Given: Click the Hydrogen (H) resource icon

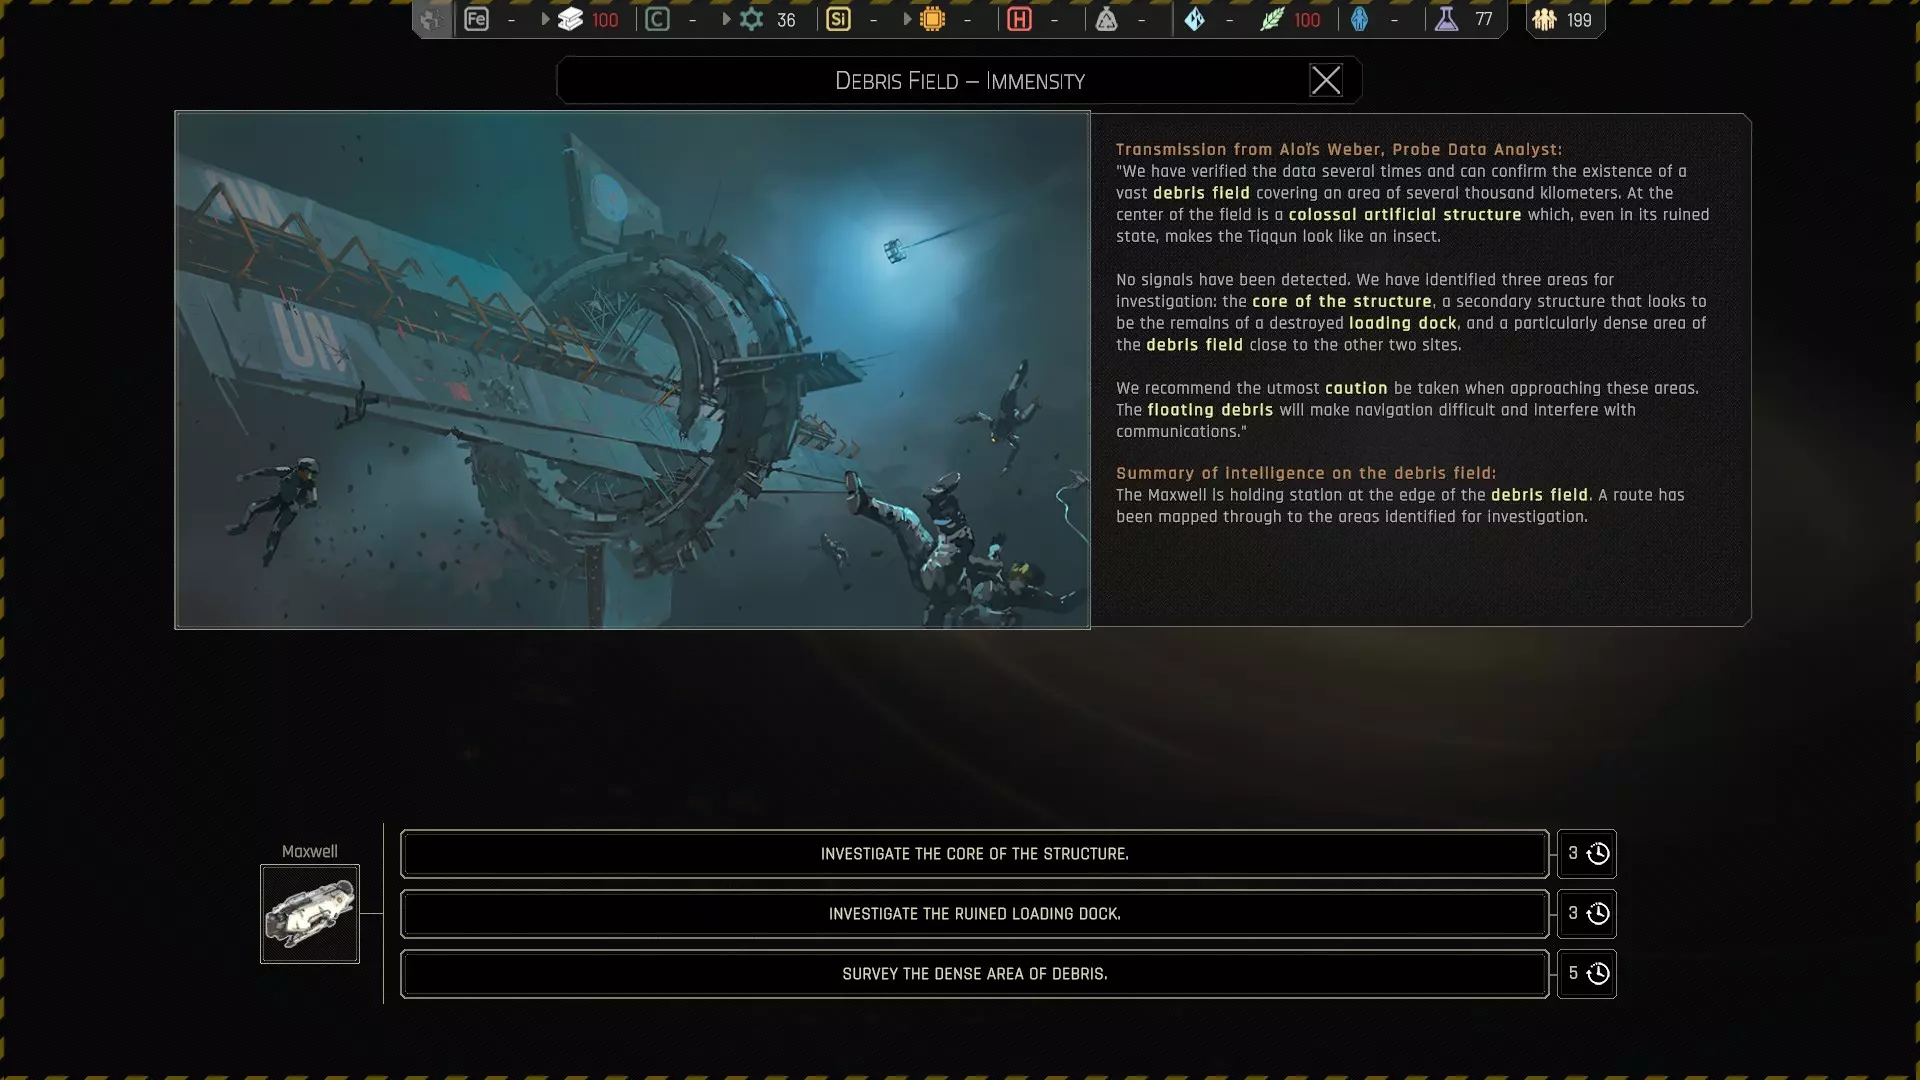Looking at the screenshot, I should (1019, 19).
